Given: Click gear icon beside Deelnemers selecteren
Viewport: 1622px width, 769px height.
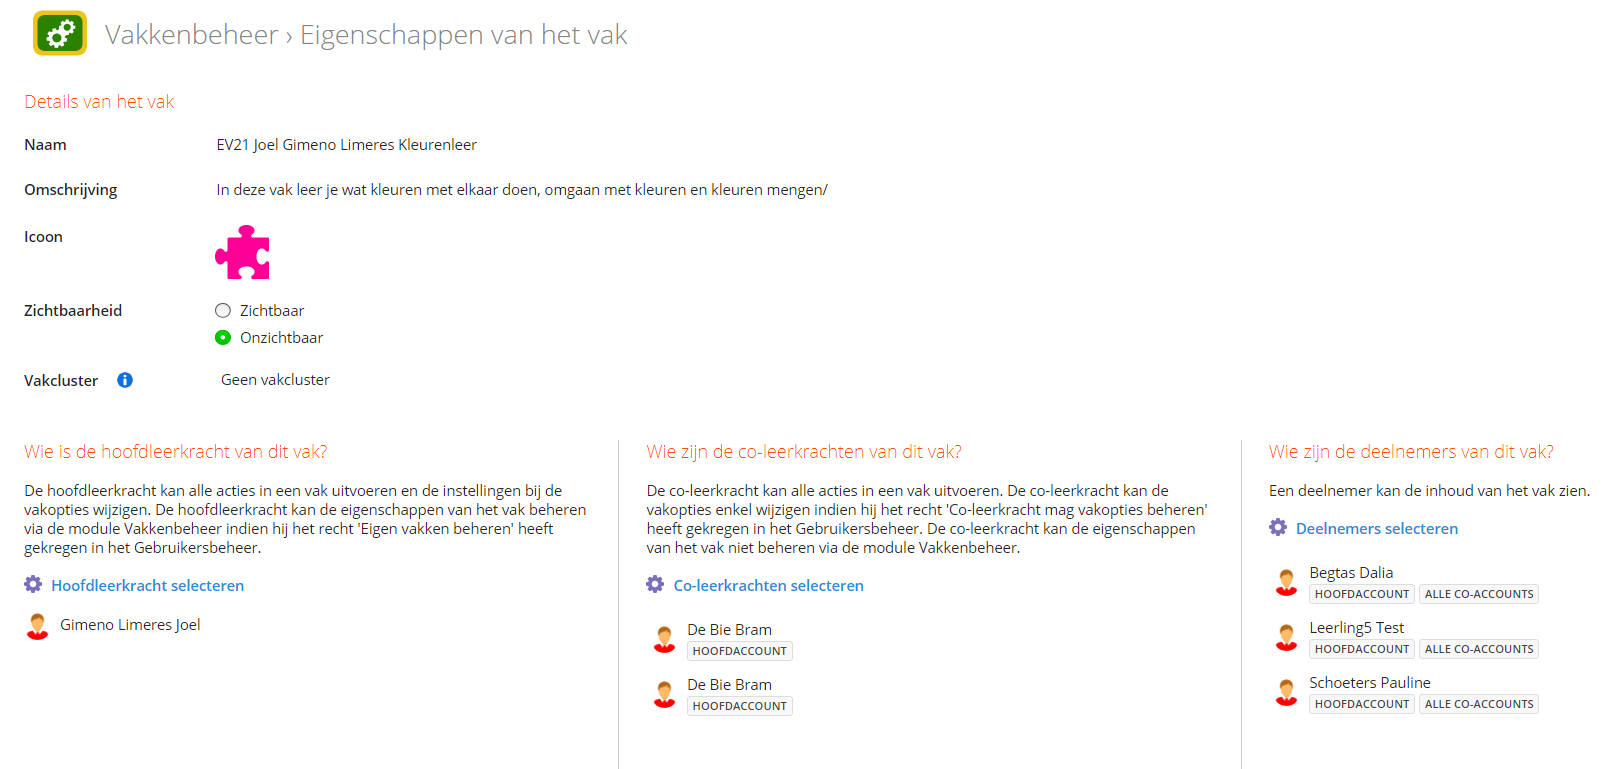Looking at the screenshot, I should [x=1278, y=527].
